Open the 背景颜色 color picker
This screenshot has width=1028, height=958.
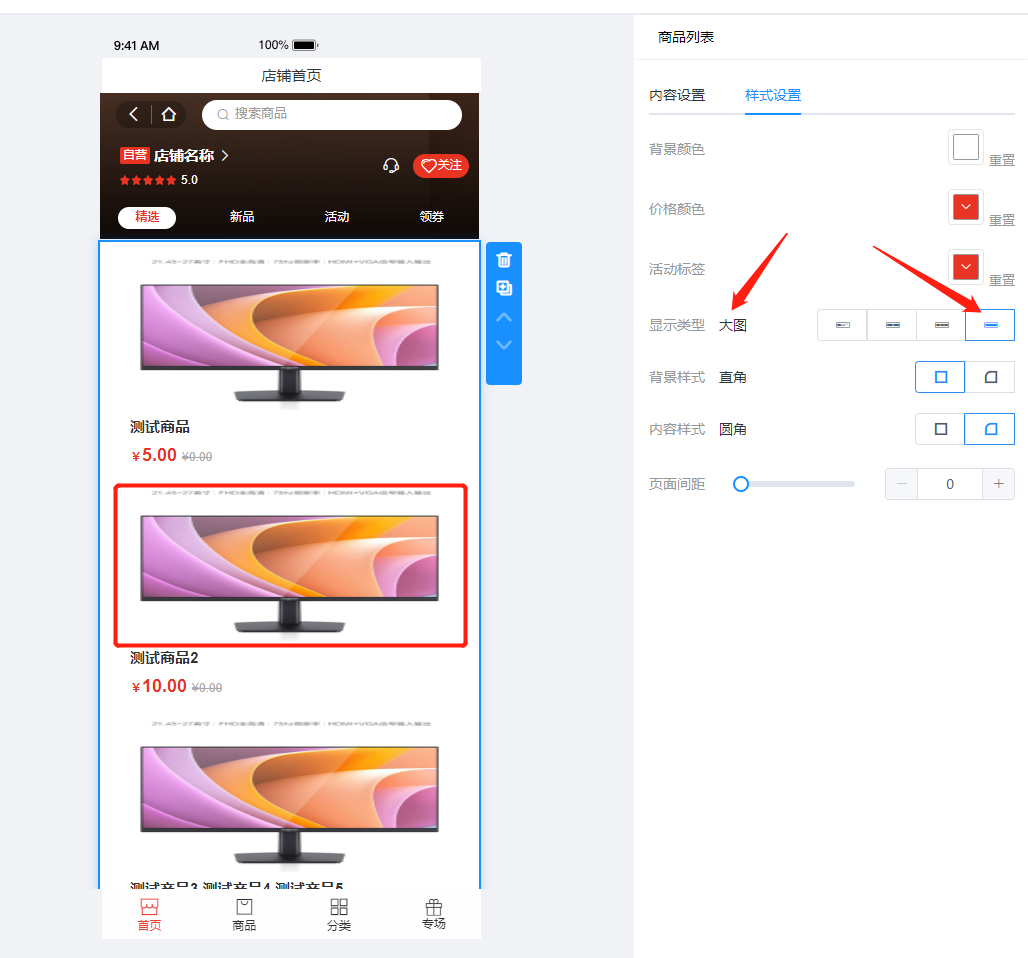[x=966, y=147]
